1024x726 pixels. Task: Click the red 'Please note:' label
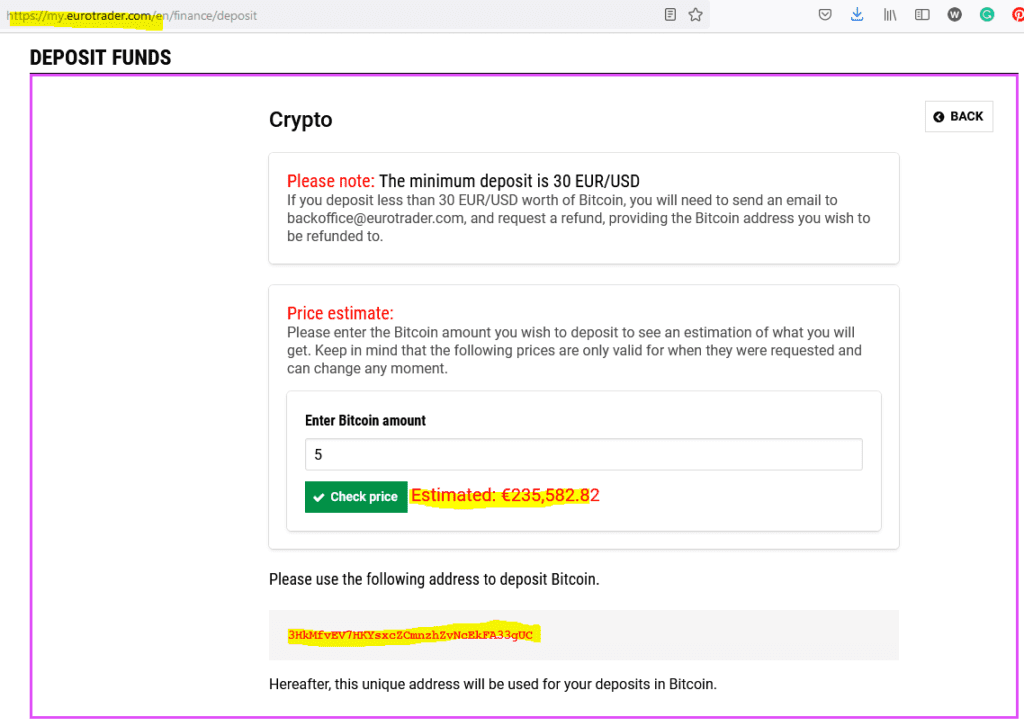point(330,181)
